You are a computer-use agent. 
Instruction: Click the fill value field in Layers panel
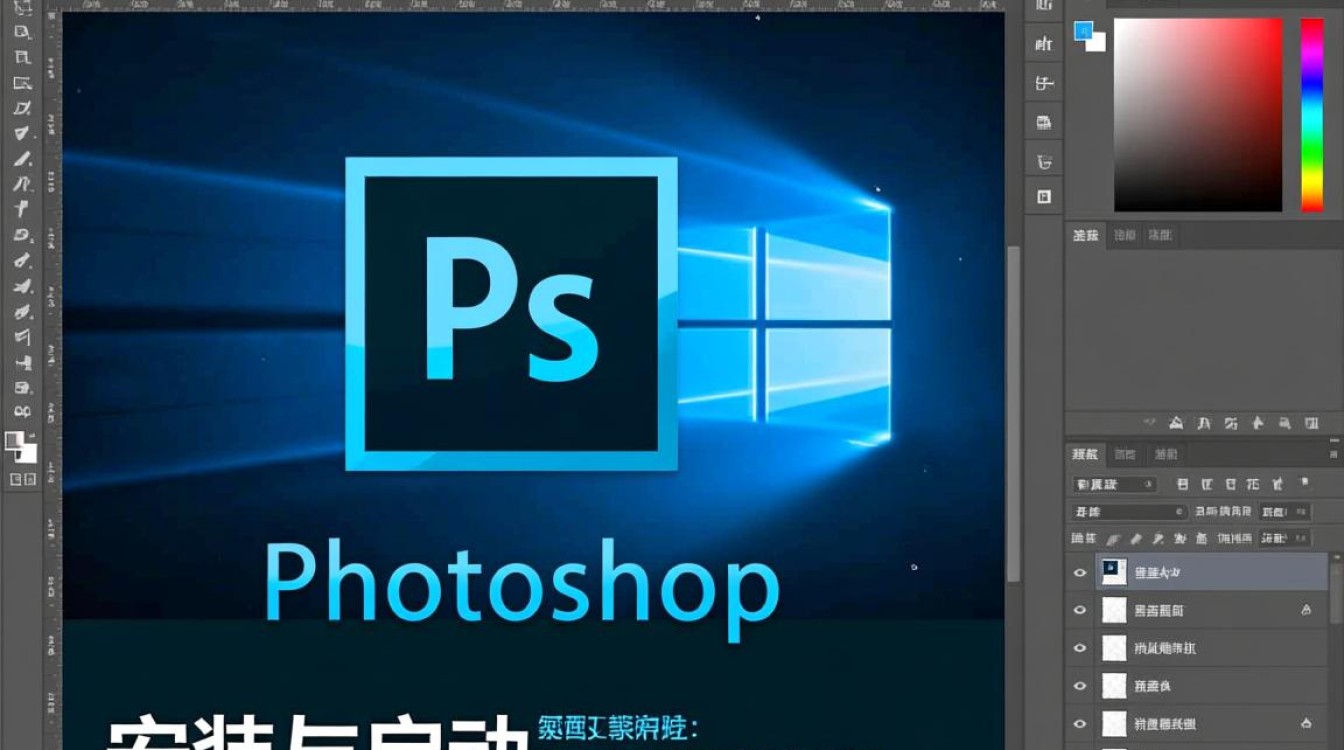1285,538
